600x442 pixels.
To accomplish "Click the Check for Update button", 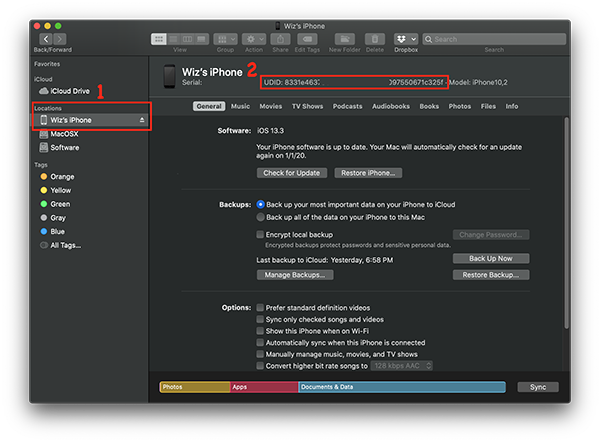I will 292,173.
